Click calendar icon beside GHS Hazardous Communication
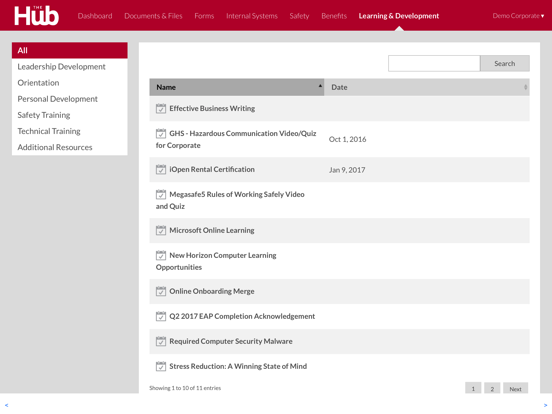The image size is (552, 414). click(x=161, y=133)
